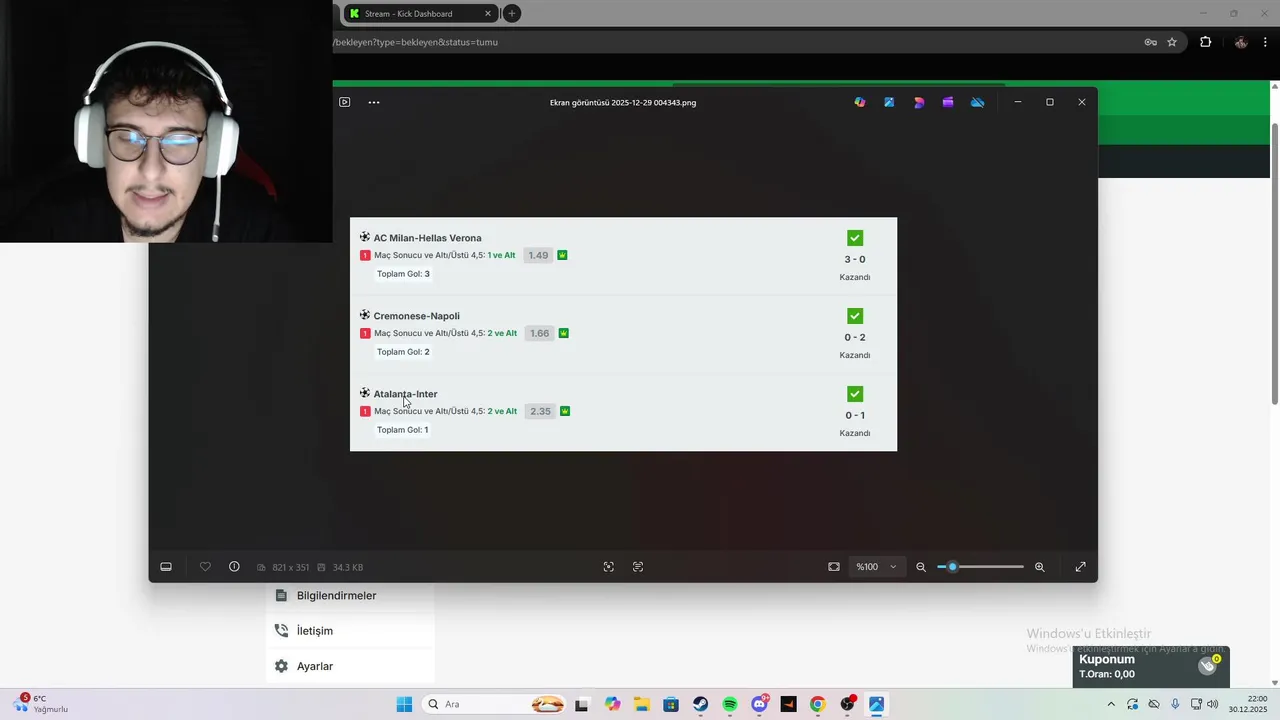Click the OneDrive cloud icon in Photos
1280x720 pixels.
click(x=978, y=102)
